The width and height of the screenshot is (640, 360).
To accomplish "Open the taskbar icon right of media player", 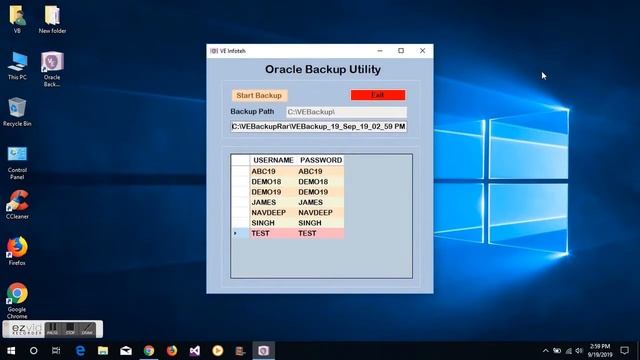I will tap(240, 351).
